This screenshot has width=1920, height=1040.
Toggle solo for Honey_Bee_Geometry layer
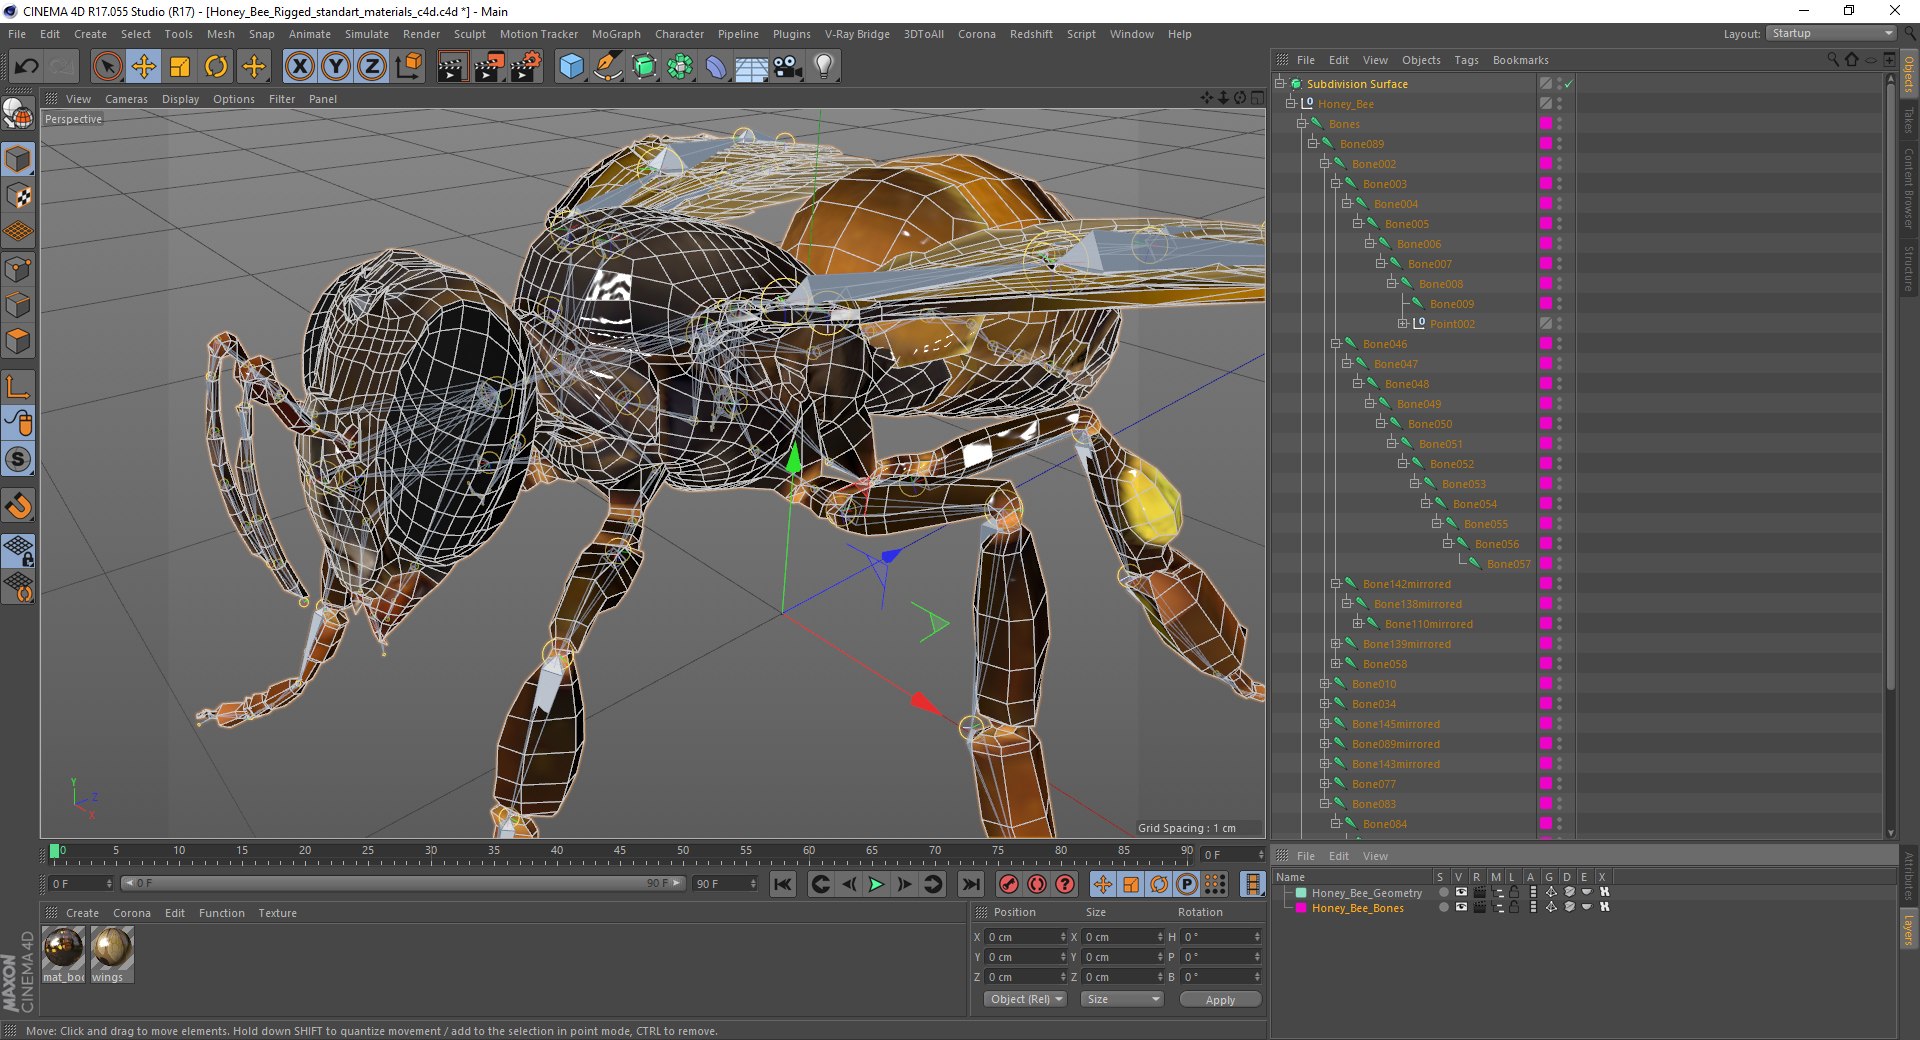coord(1443,892)
